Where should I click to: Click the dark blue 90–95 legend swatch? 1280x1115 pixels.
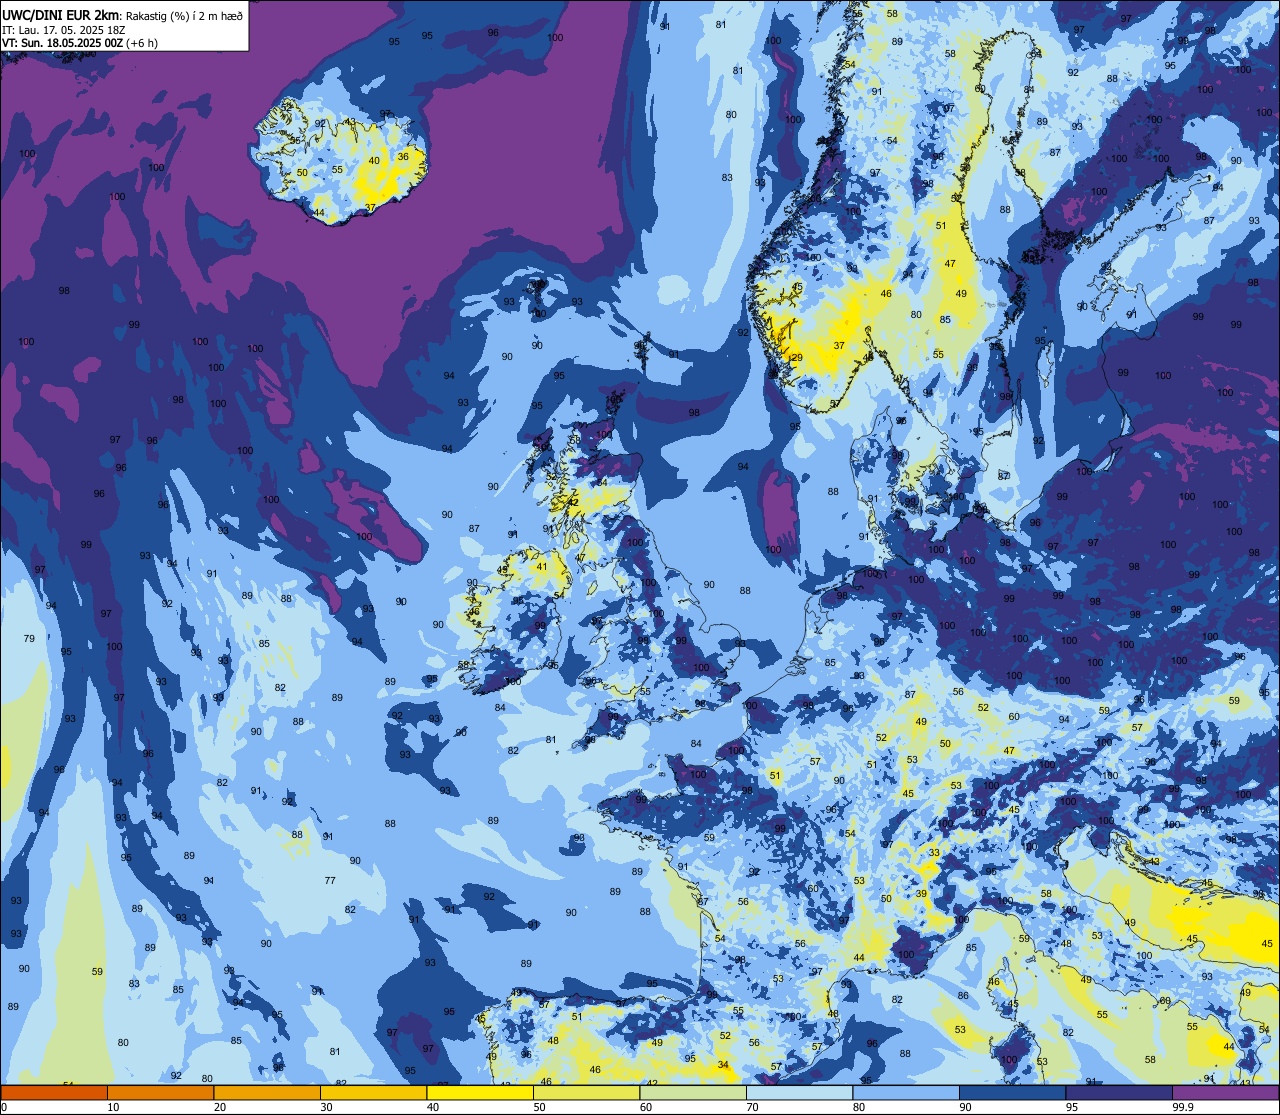click(x=1012, y=1093)
